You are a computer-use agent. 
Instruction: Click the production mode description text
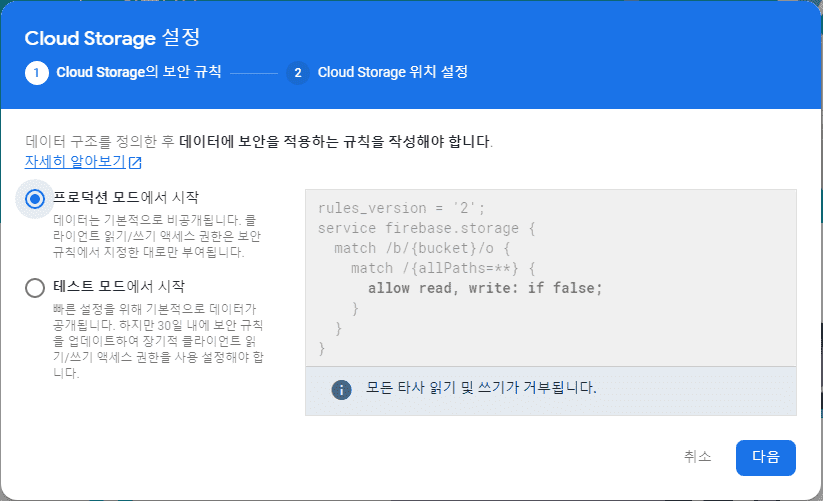click(157, 236)
